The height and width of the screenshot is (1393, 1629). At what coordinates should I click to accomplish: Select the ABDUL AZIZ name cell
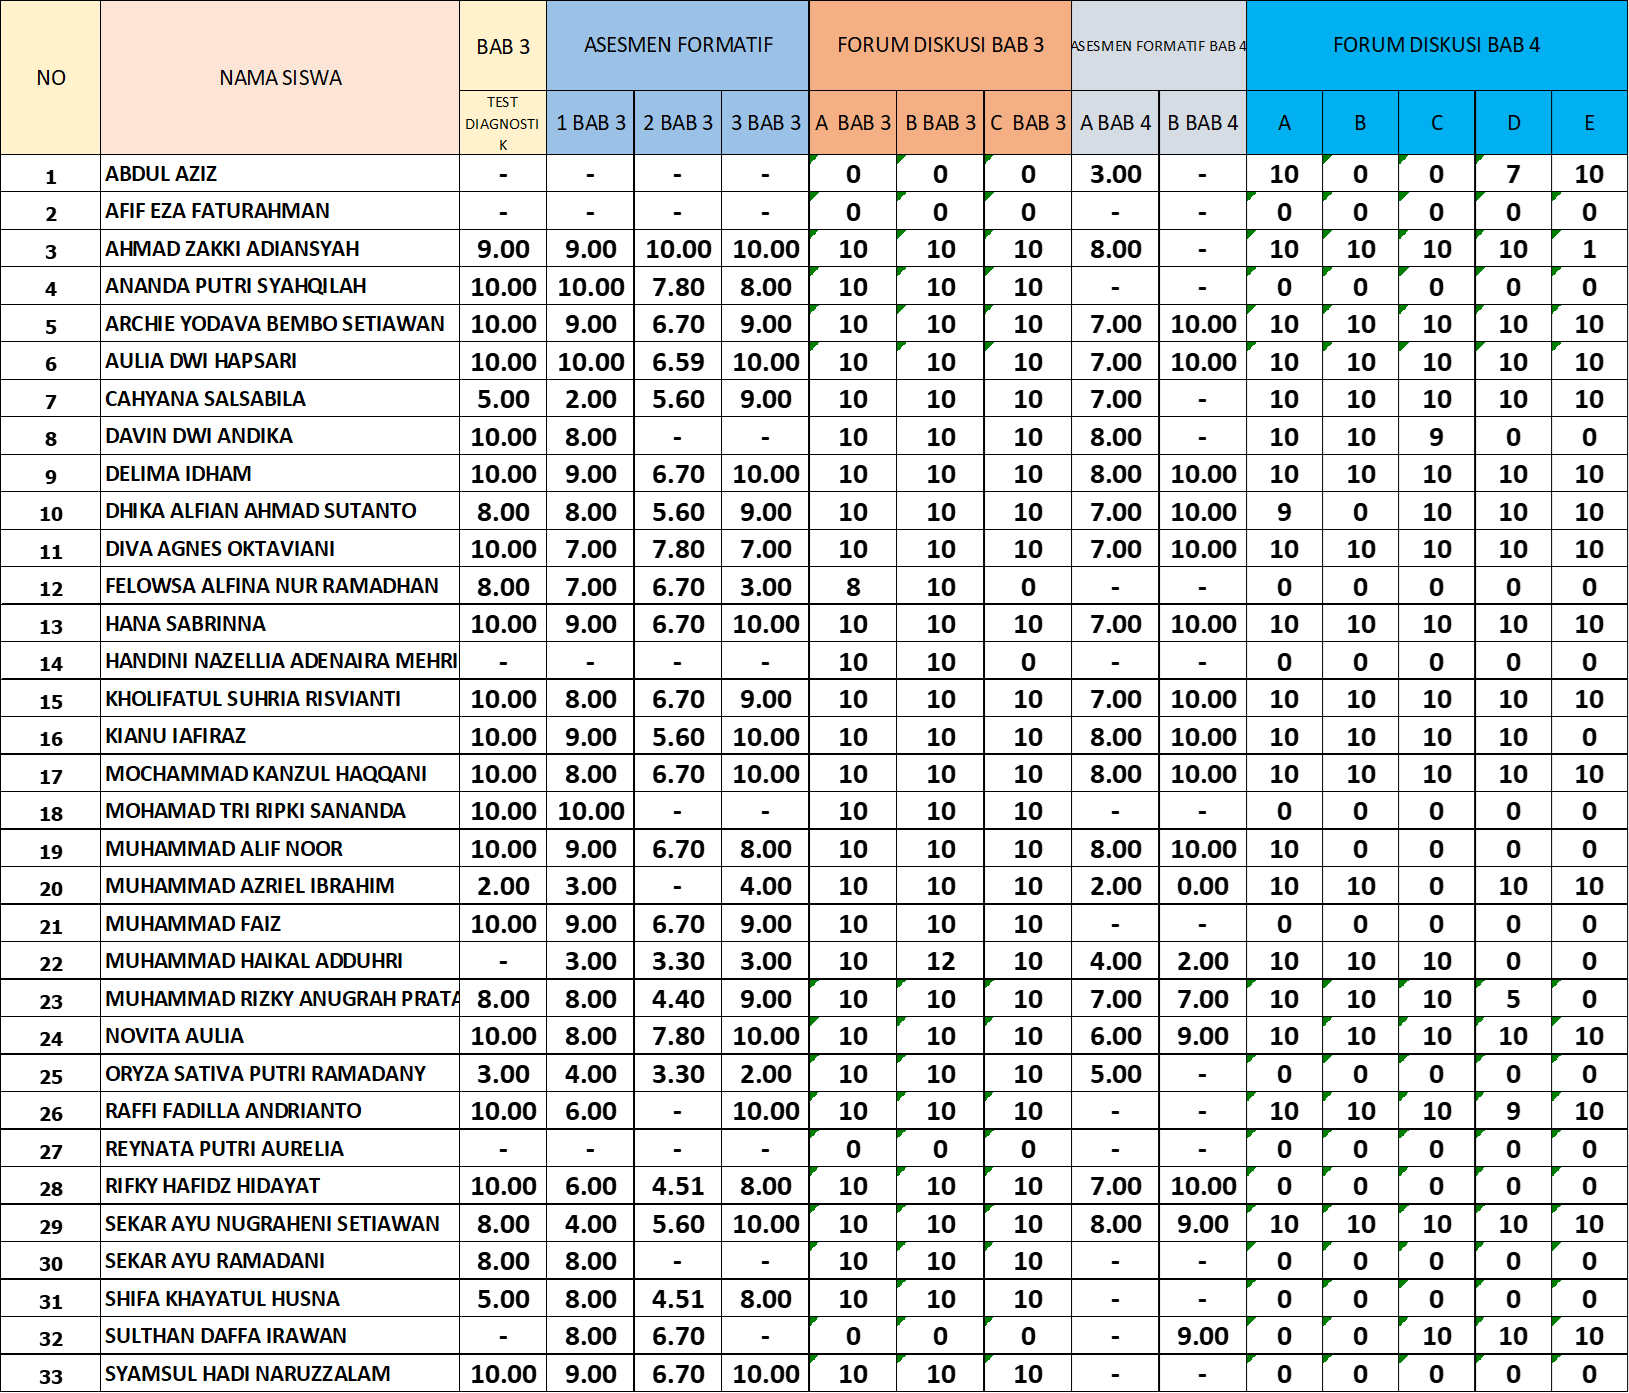[x=280, y=174]
